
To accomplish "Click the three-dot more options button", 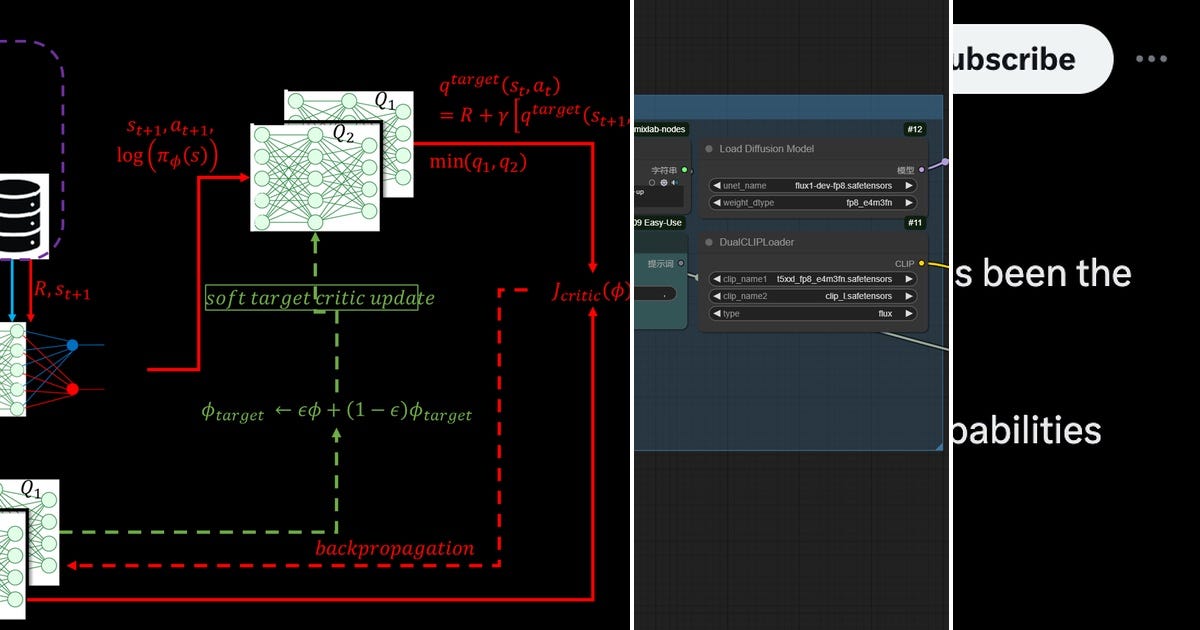I will coord(1150,58).
